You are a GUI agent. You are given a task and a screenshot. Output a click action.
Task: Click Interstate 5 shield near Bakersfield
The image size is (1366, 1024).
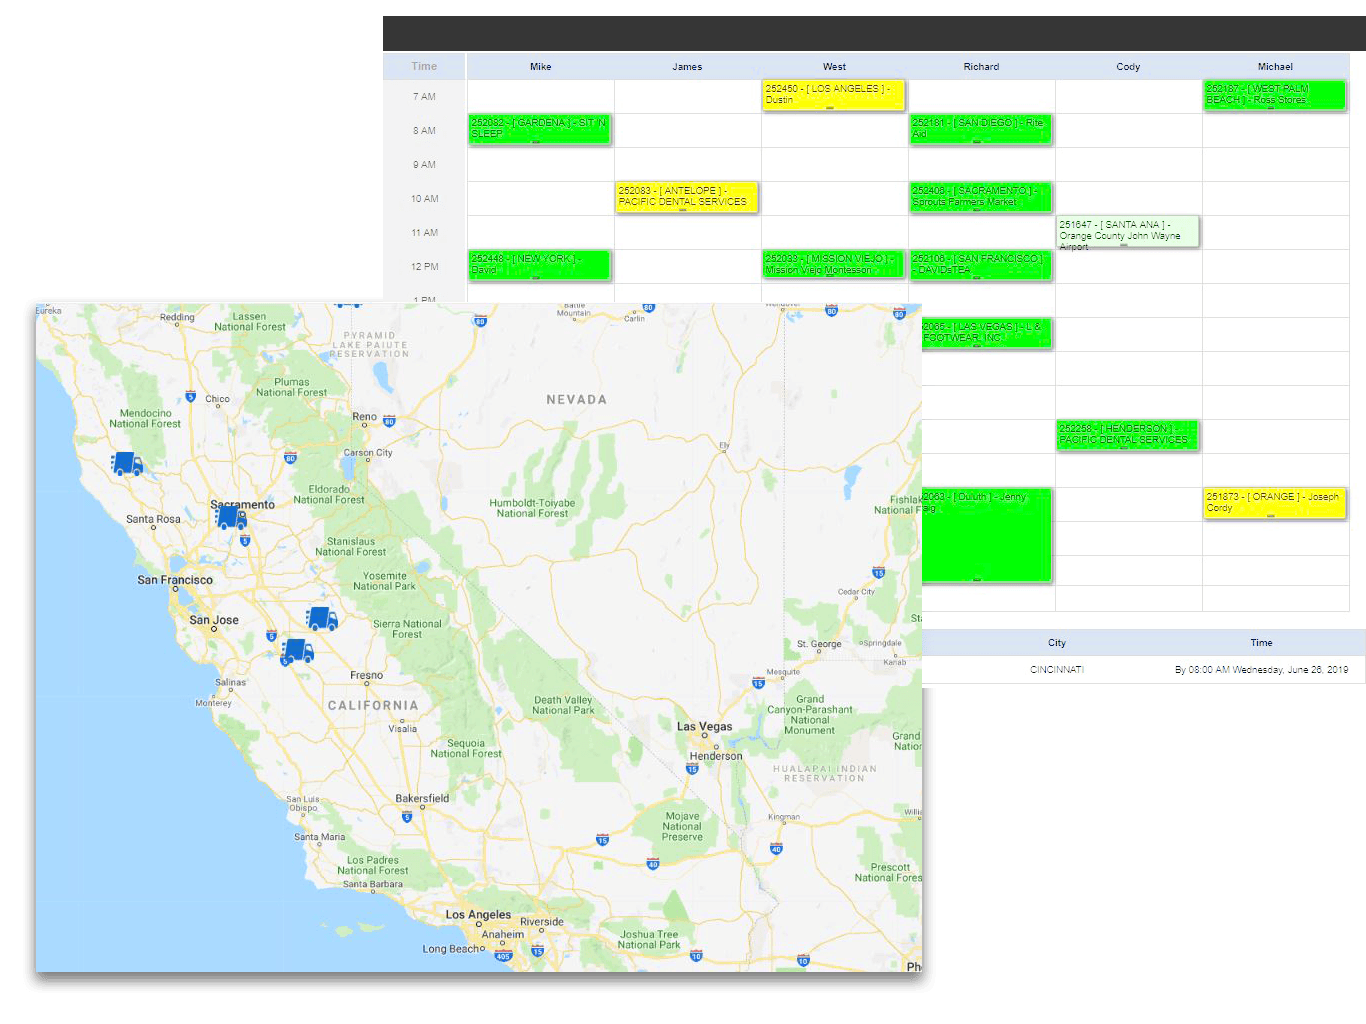406,817
